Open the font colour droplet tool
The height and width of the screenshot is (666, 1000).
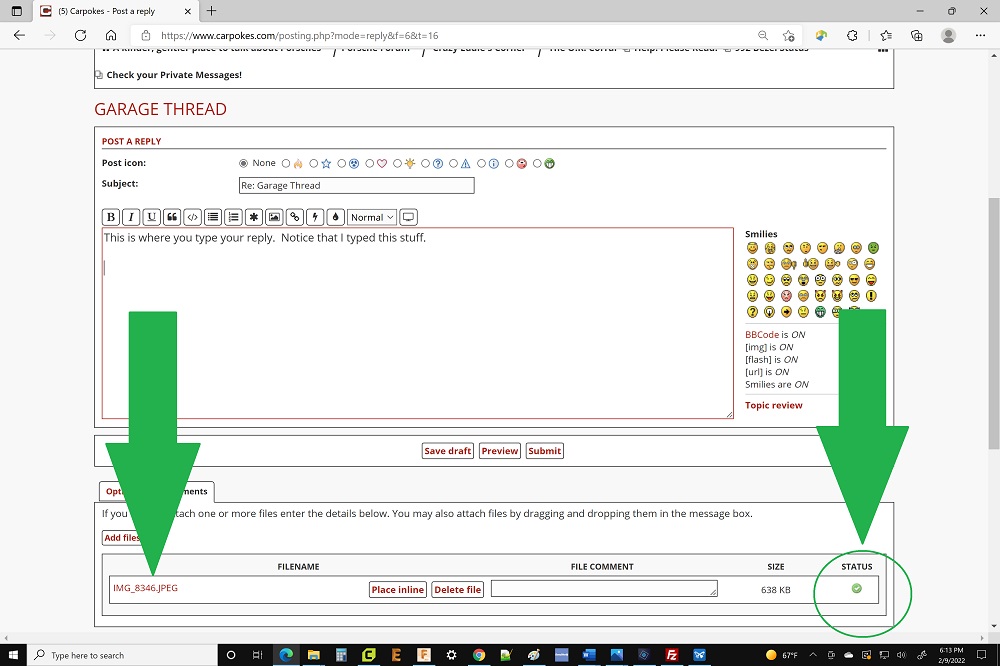(x=335, y=217)
